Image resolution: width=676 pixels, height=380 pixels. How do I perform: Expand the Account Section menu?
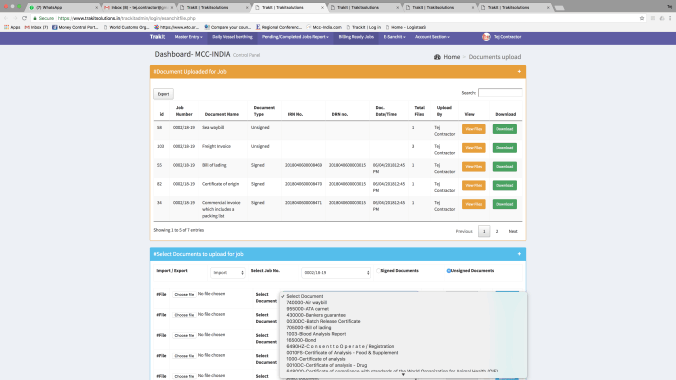point(432,37)
